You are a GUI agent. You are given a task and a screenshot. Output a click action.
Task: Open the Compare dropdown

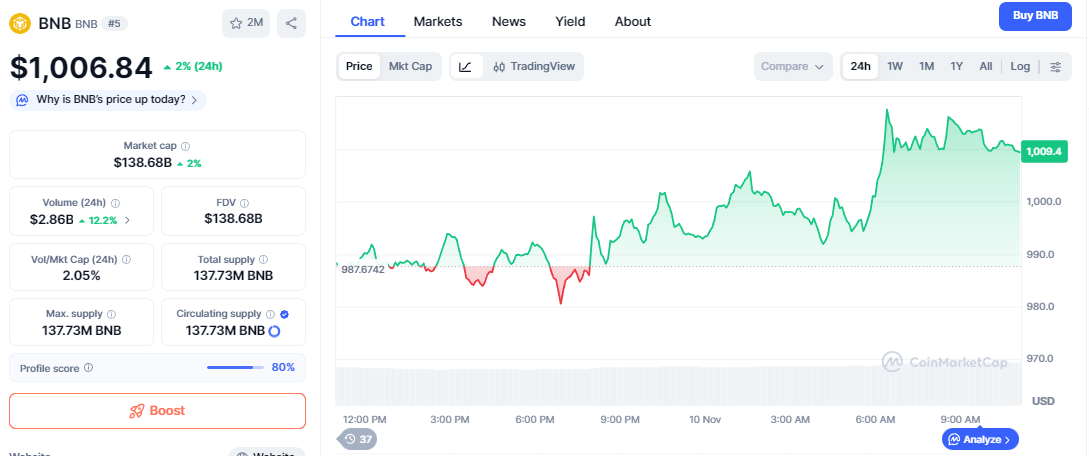click(792, 67)
